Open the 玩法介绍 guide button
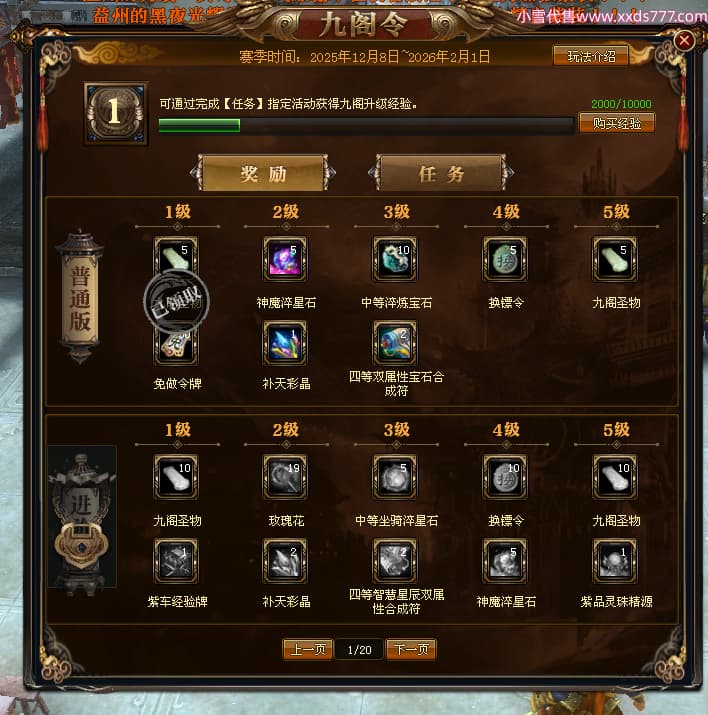The width and height of the screenshot is (708, 715). tap(591, 56)
